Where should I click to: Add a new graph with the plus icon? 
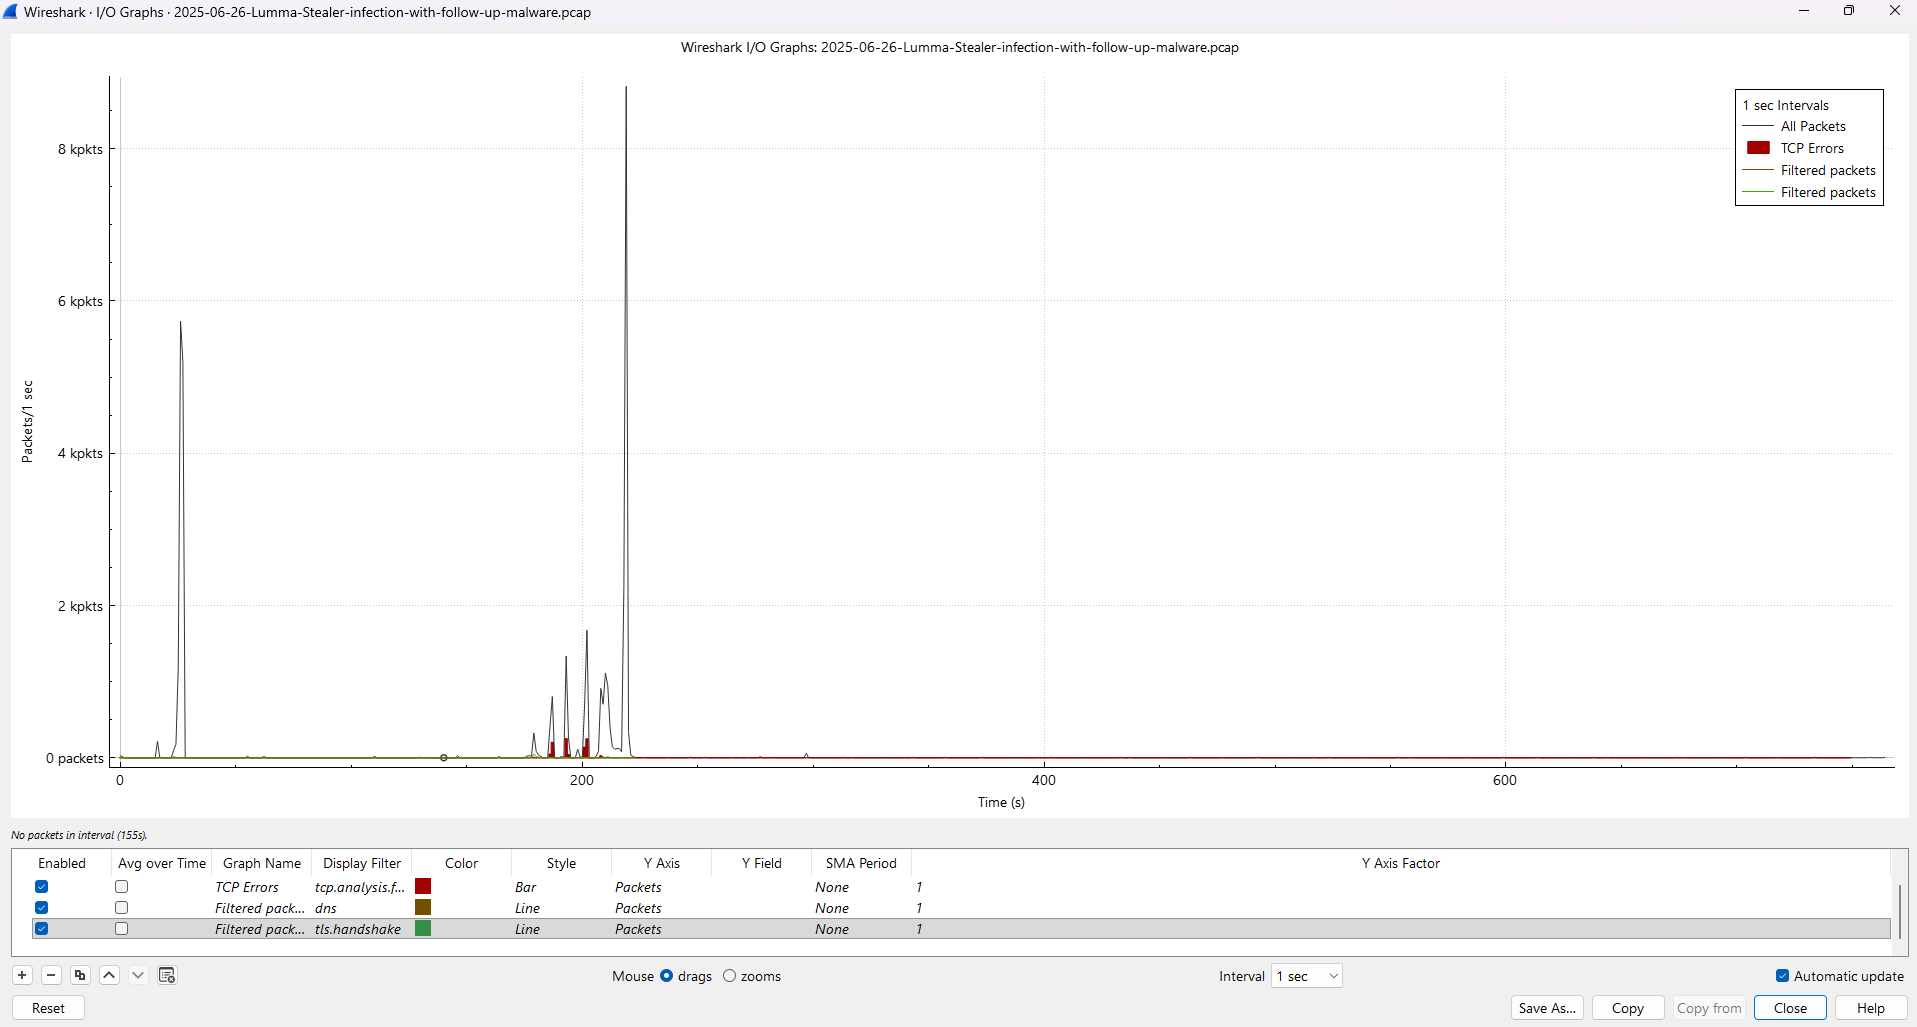coord(22,975)
